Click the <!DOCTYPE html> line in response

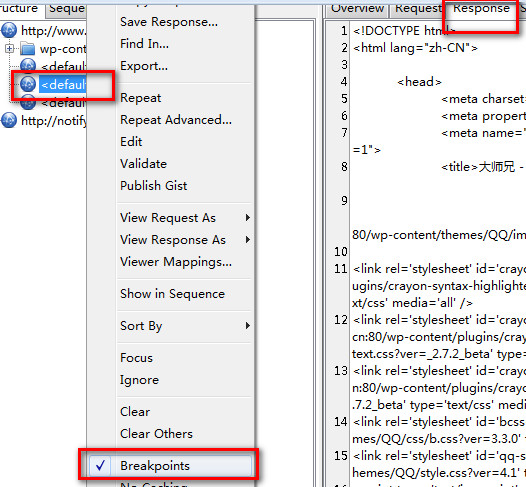(404, 31)
